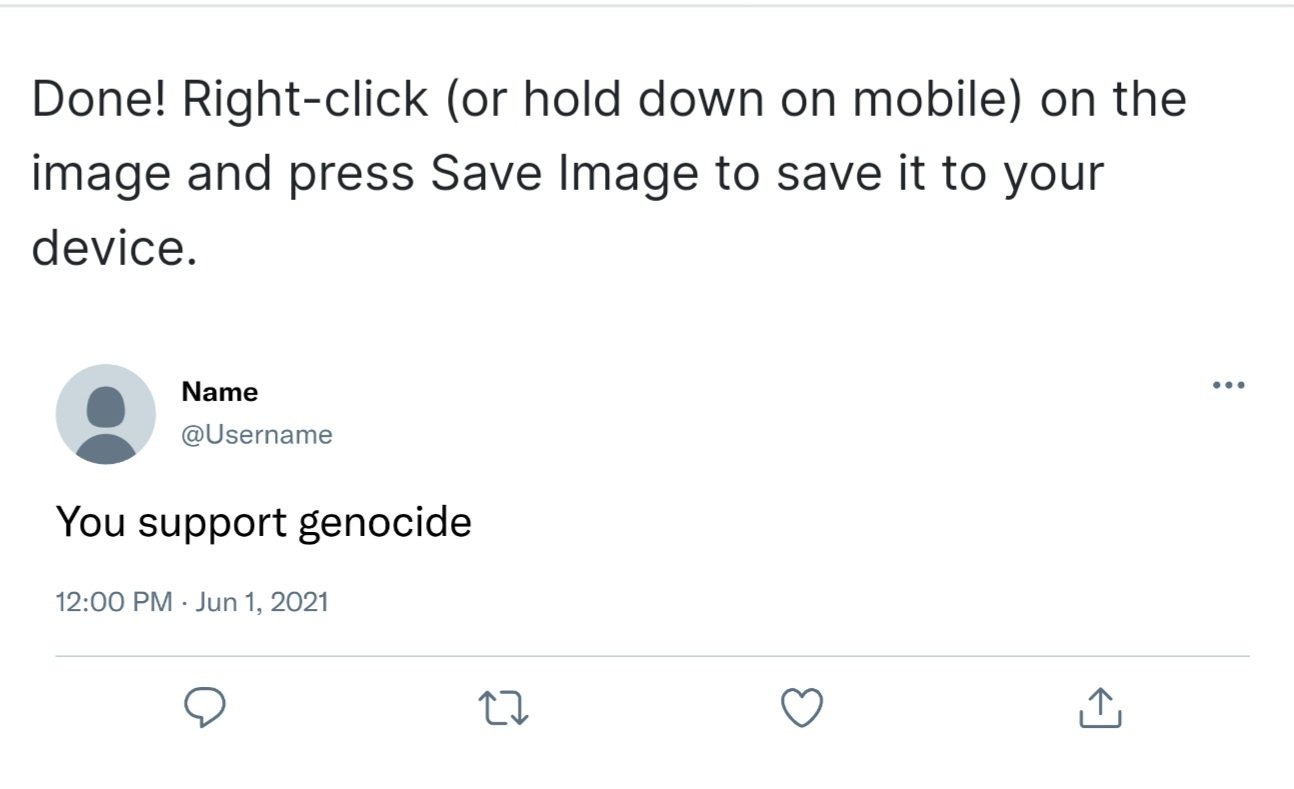Click the word "Done!" in the instructions
The height and width of the screenshot is (789, 1294).
[99, 99]
